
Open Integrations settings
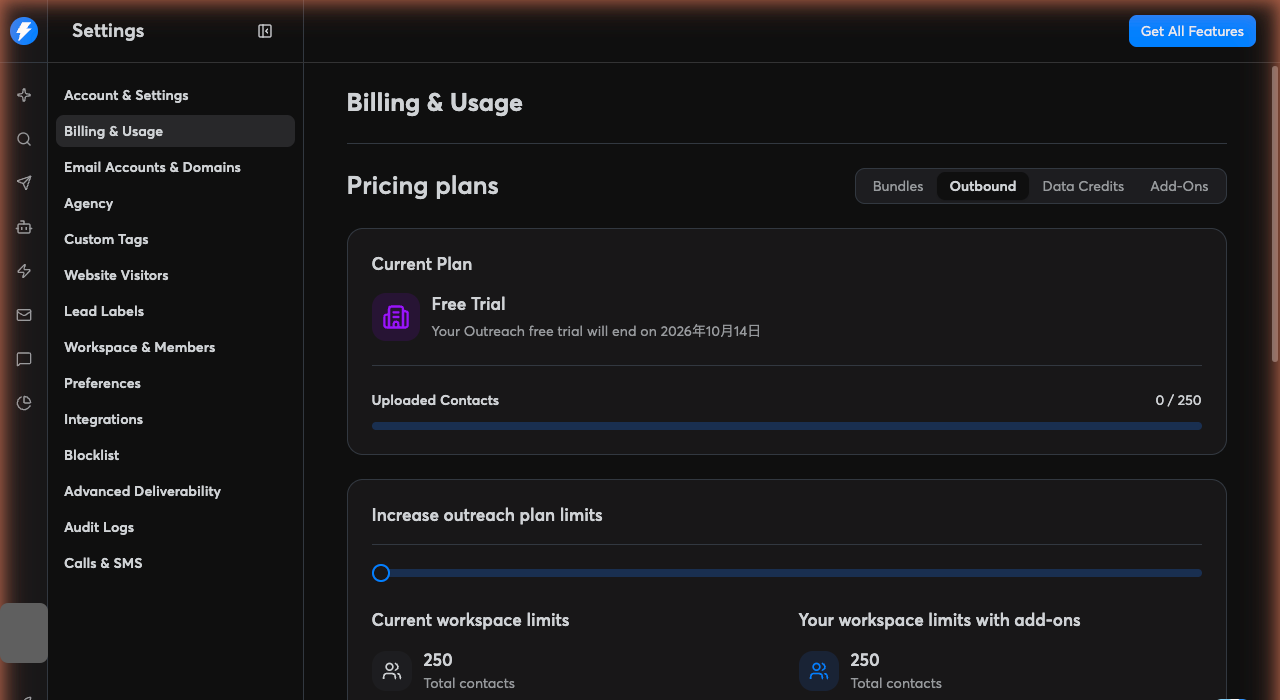tap(175, 419)
